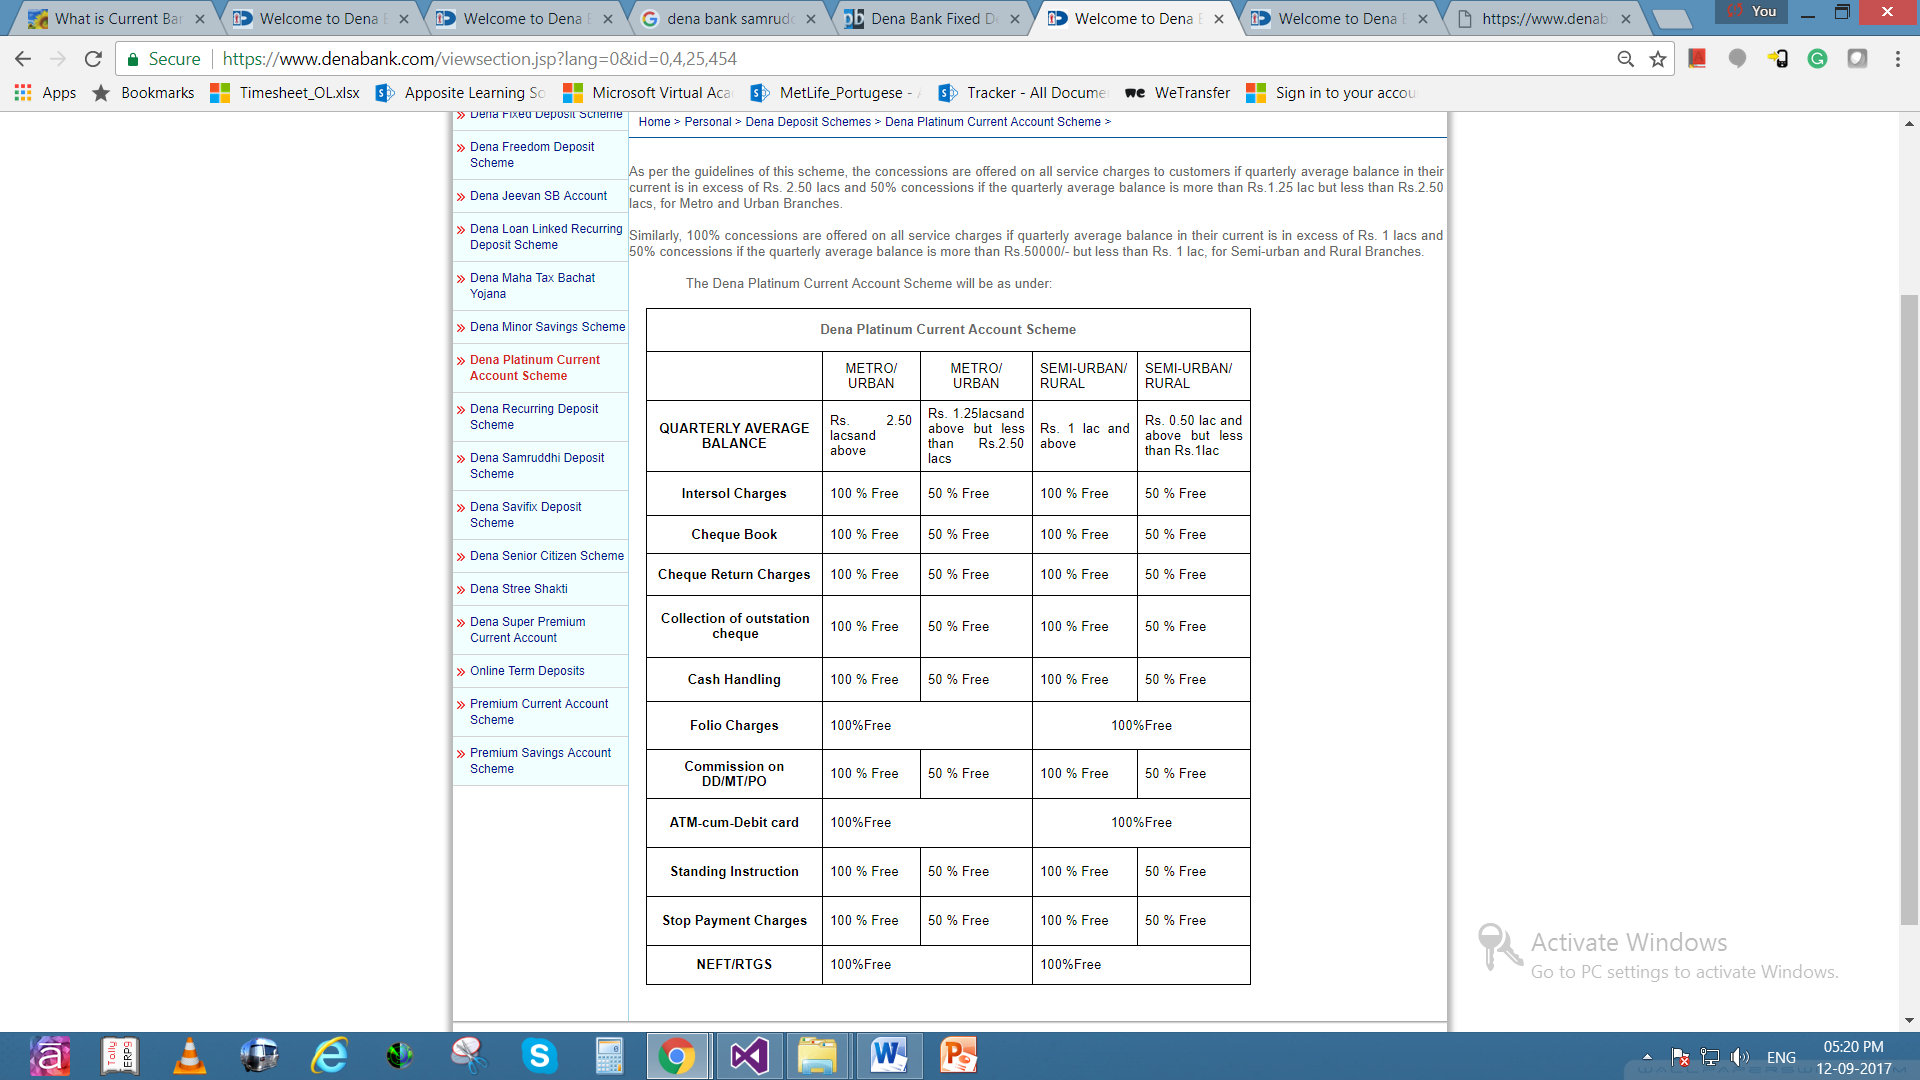Open Dena Senior Citizen Scheme link

click(547, 556)
